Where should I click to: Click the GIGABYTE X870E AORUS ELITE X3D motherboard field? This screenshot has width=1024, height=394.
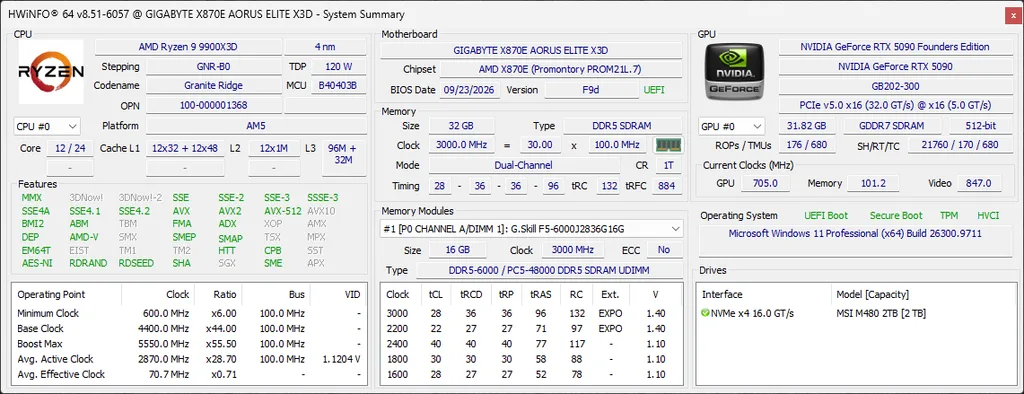tap(531, 50)
